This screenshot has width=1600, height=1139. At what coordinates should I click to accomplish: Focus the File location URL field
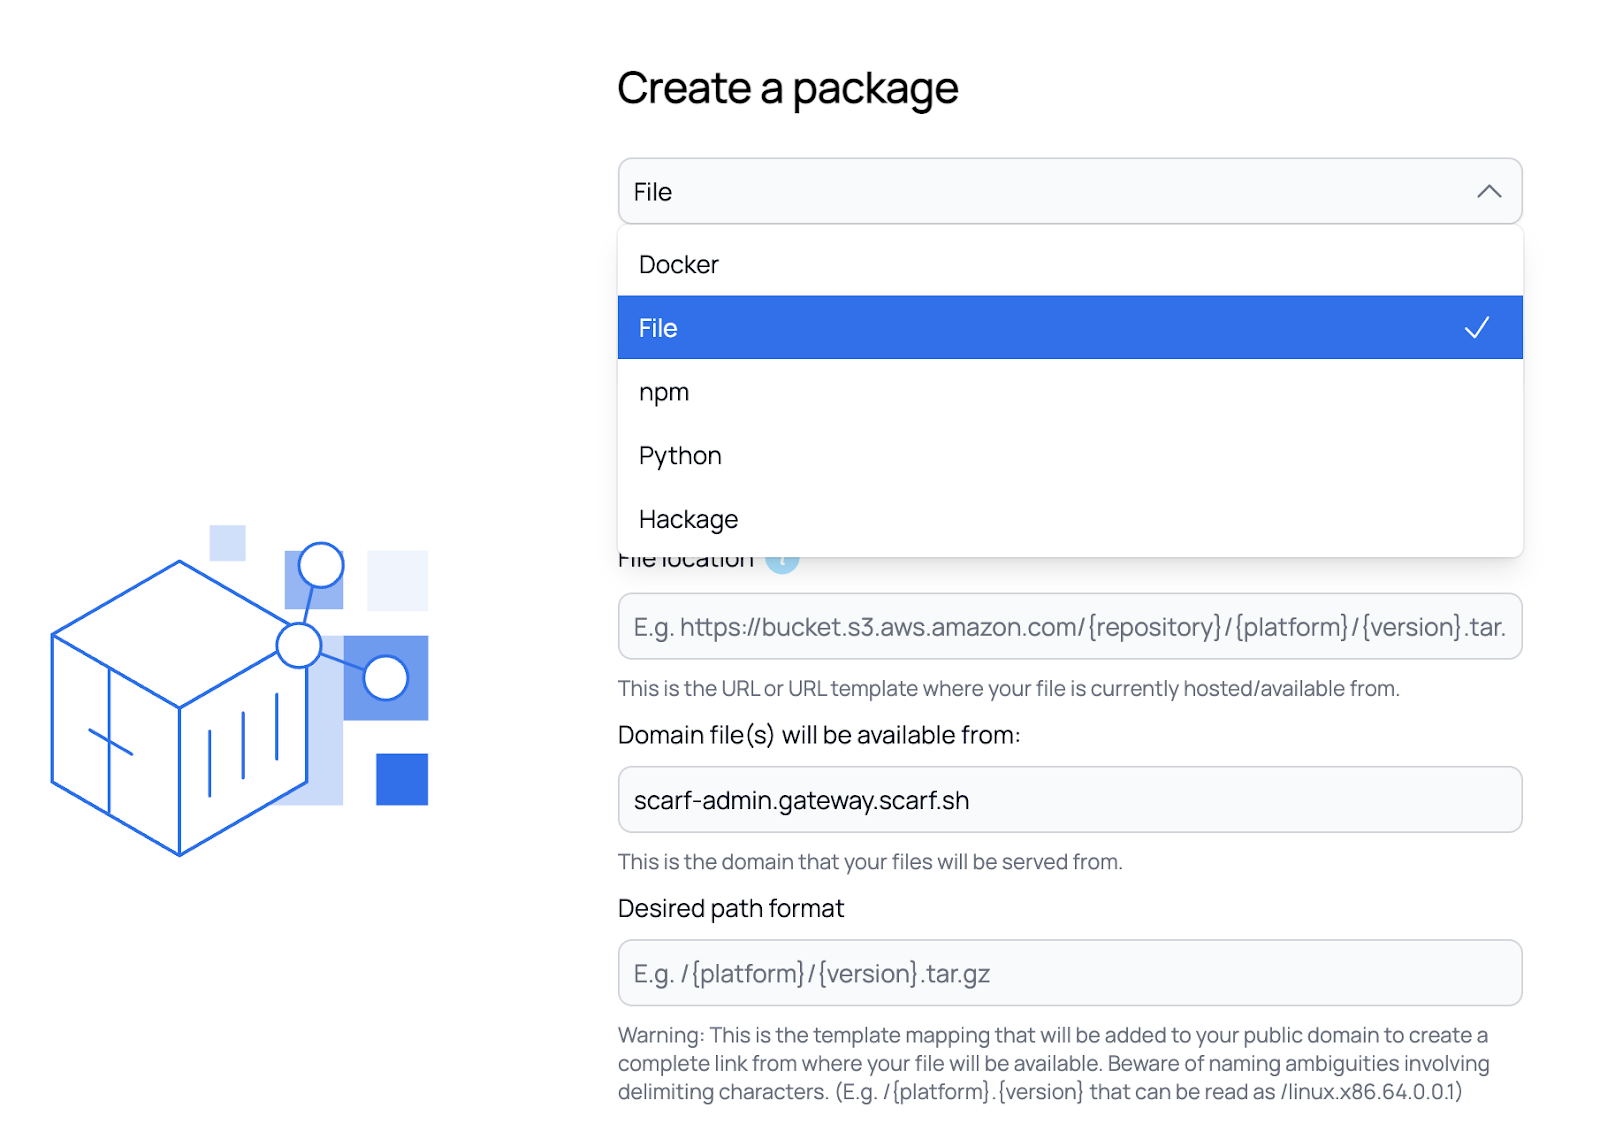(x=1069, y=627)
